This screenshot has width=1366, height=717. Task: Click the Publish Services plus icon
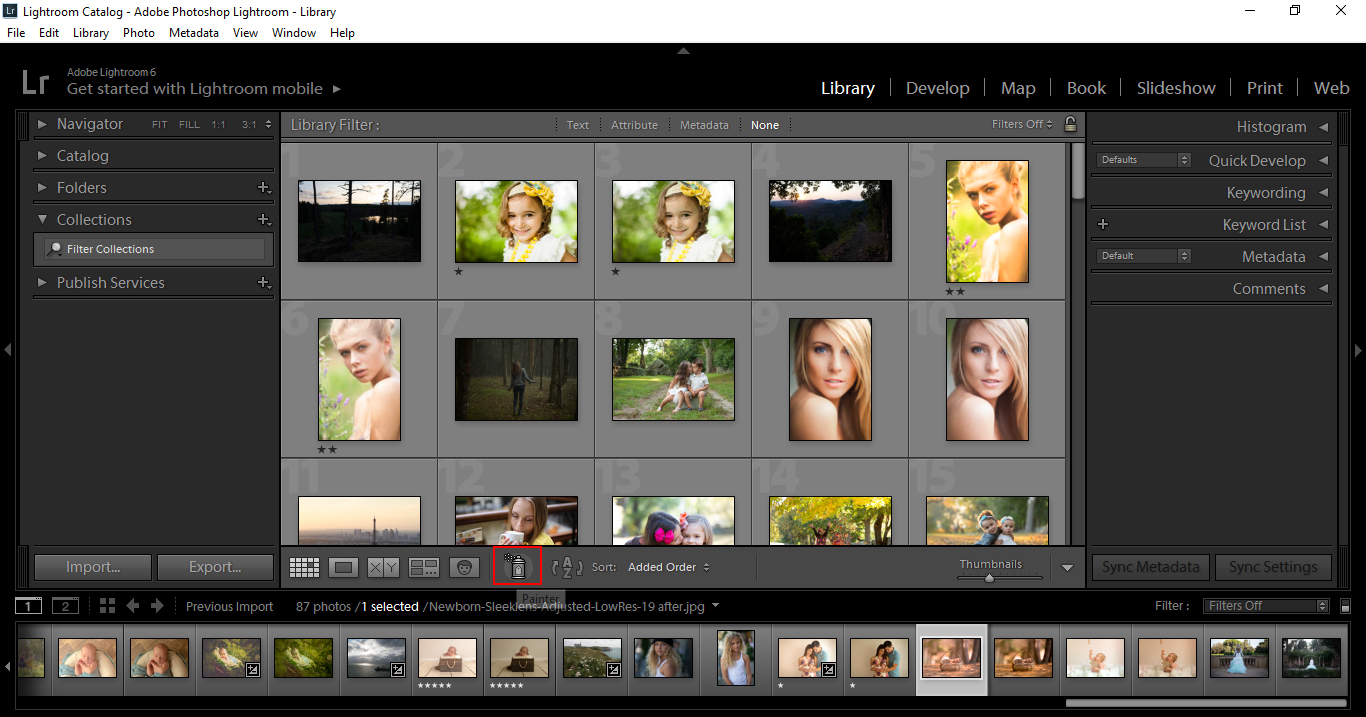[x=264, y=283]
